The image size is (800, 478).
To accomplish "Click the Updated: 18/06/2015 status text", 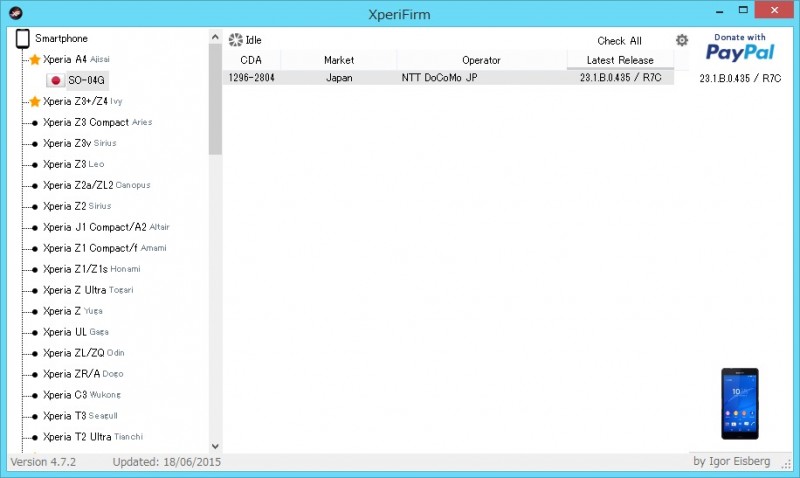I will point(167,462).
